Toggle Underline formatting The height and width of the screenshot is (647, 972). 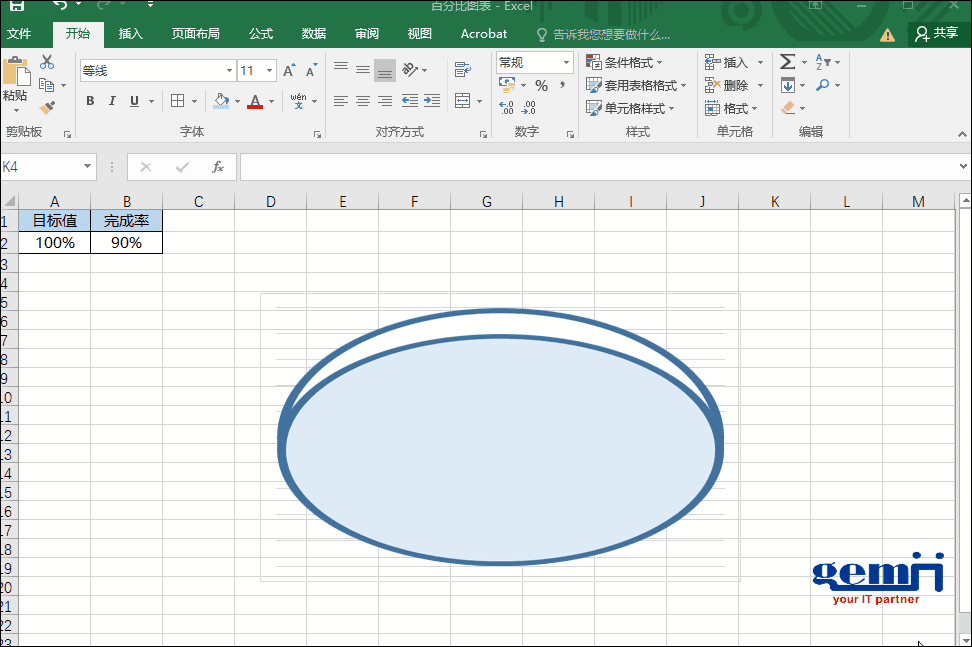click(x=134, y=101)
